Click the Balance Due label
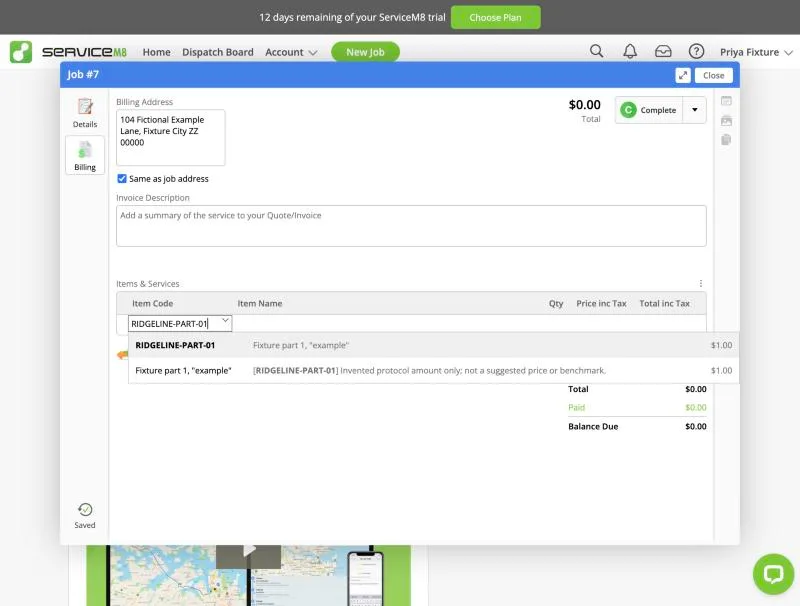The image size is (800, 606). (x=593, y=426)
